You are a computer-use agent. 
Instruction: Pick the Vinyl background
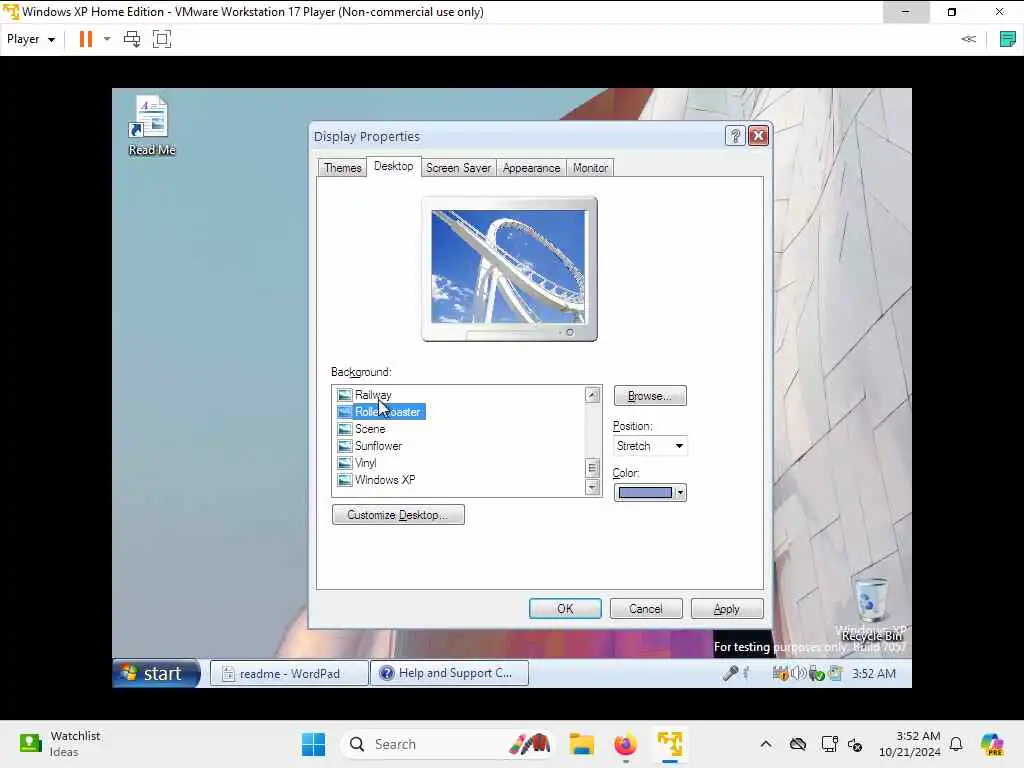[365, 462]
